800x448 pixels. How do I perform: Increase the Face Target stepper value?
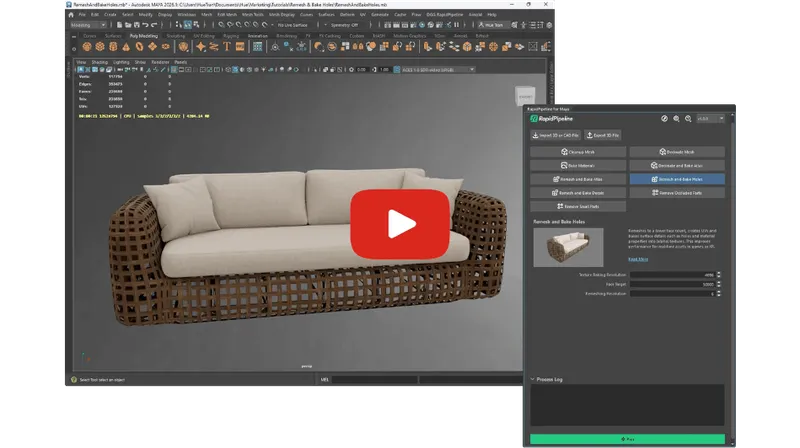click(718, 282)
